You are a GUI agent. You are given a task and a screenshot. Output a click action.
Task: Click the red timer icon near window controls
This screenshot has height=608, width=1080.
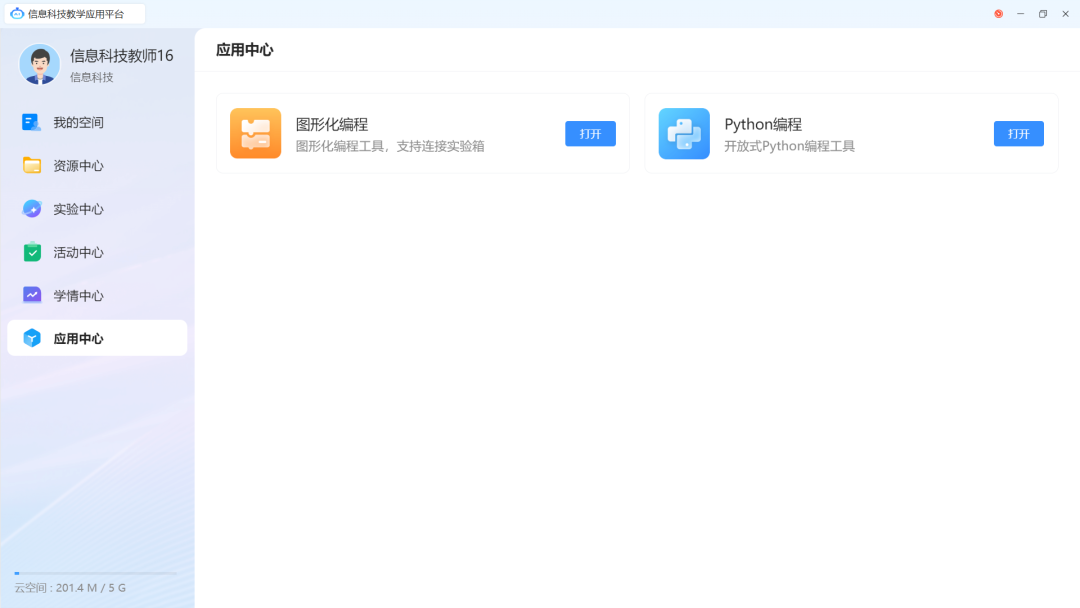coord(998,13)
